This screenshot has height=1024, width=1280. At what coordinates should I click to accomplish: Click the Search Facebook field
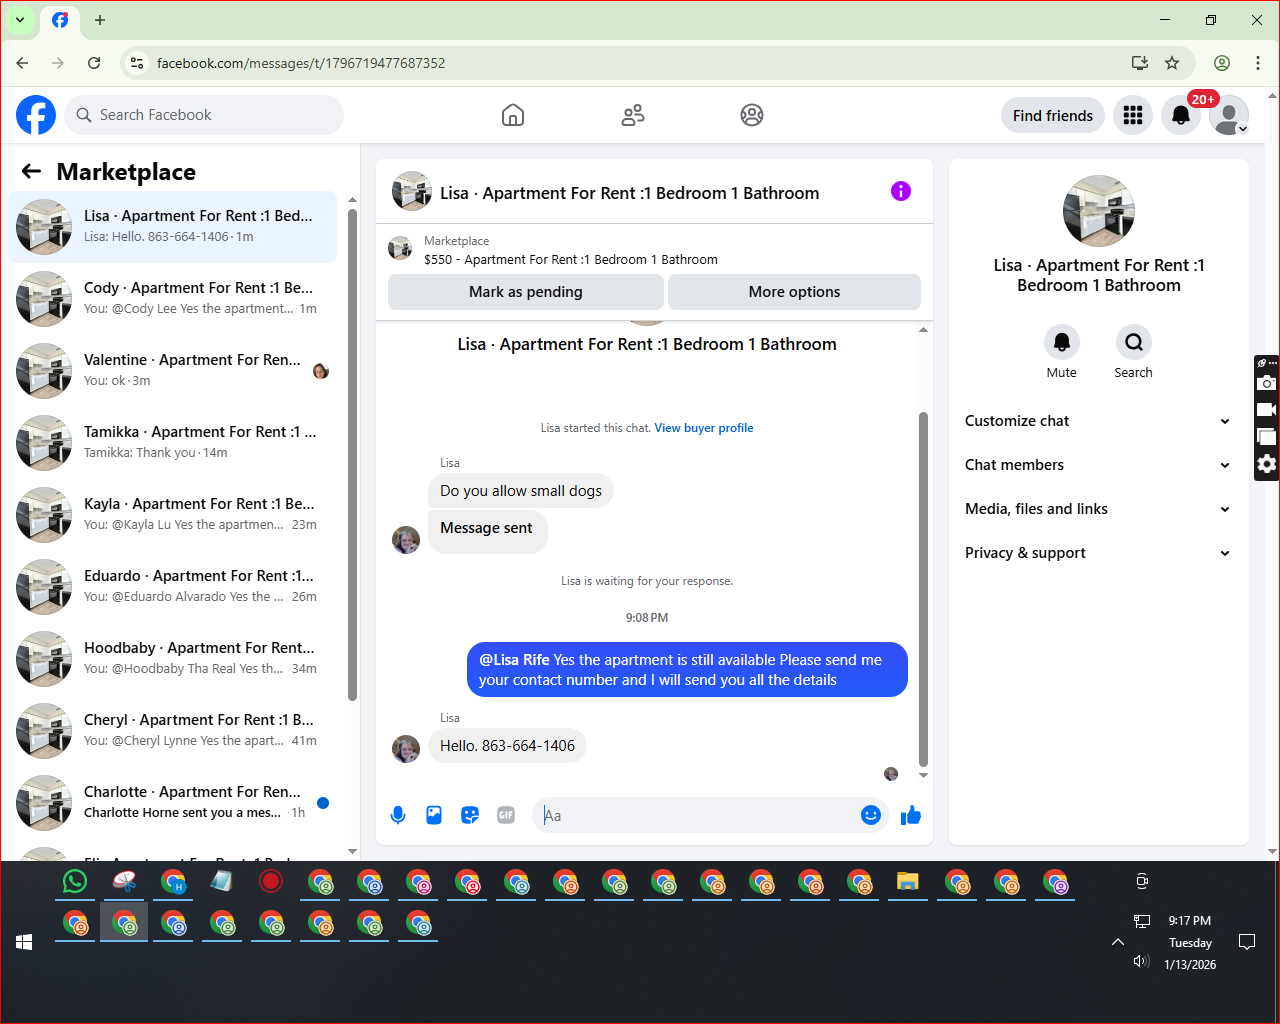click(204, 115)
